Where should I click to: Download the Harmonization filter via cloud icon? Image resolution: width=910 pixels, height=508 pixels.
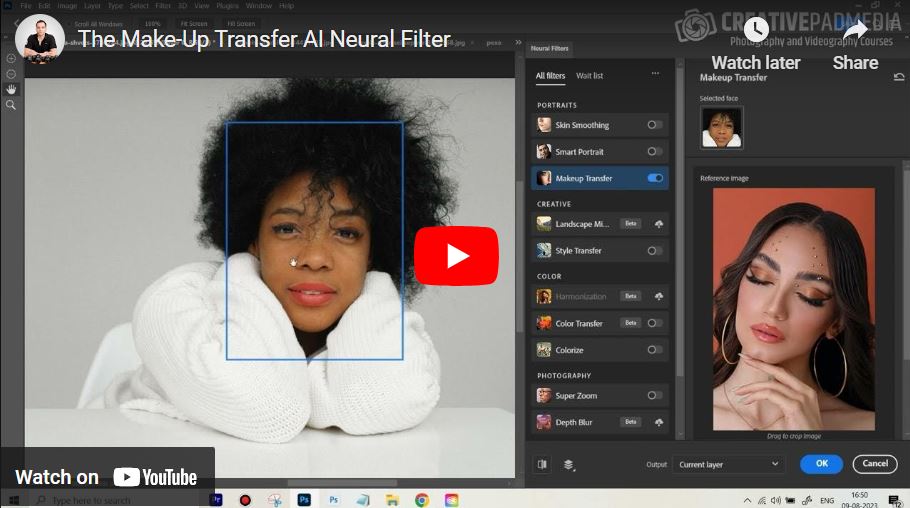click(x=659, y=297)
